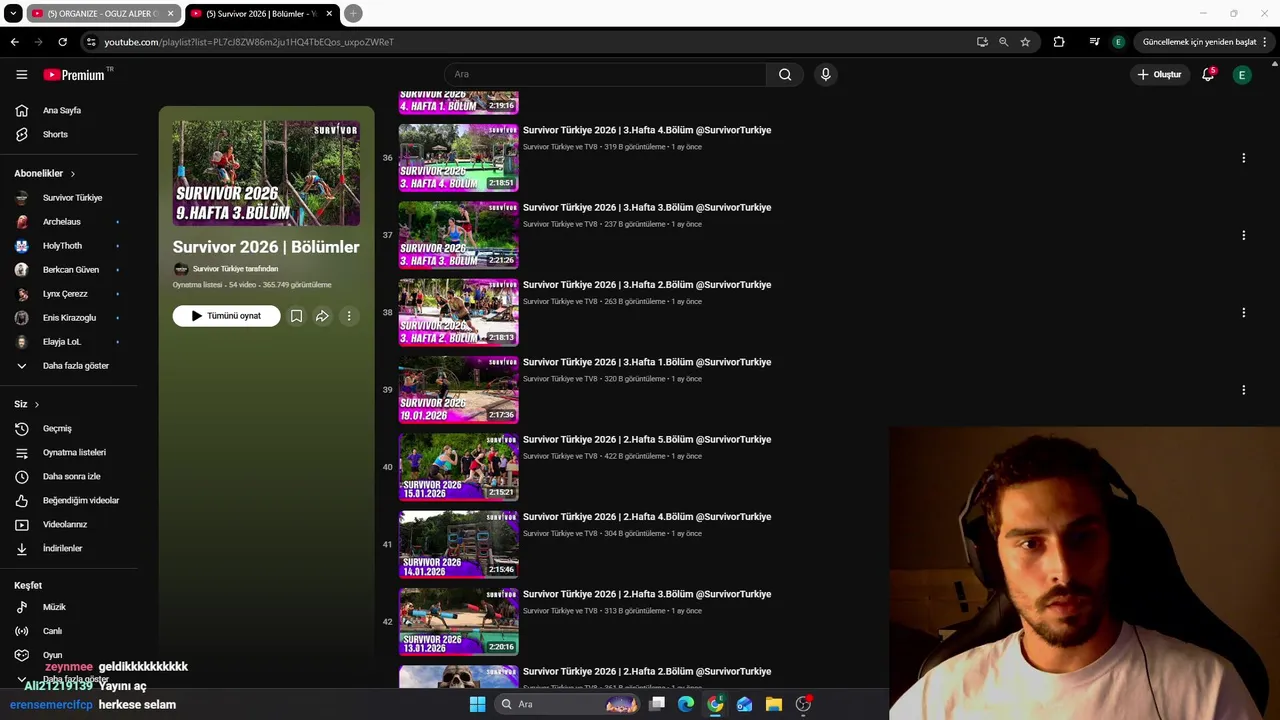Expand the Siz section chevron
The image size is (1280, 720).
[x=37, y=405]
